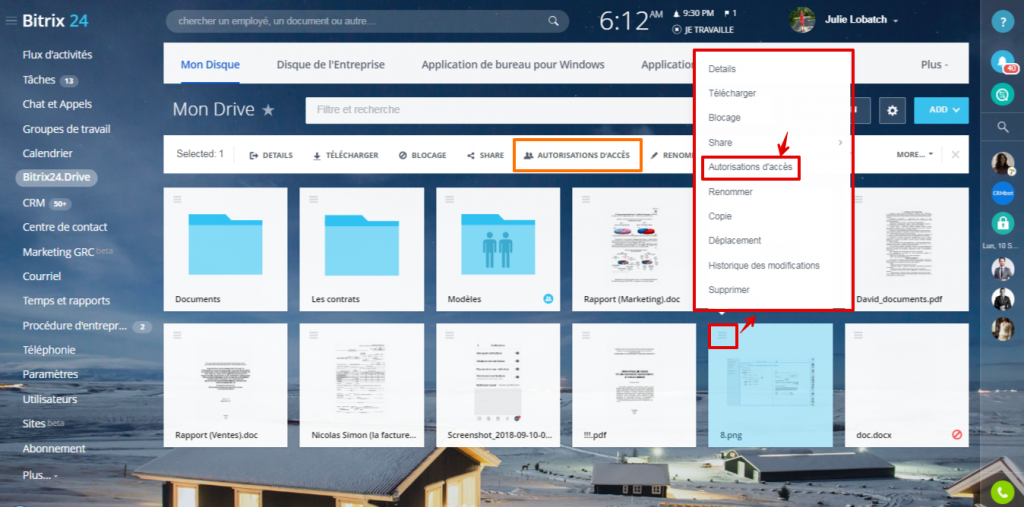Open Flux d'activités in left sidebar
This screenshot has width=1024, height=507.
[x=57, y=55]
